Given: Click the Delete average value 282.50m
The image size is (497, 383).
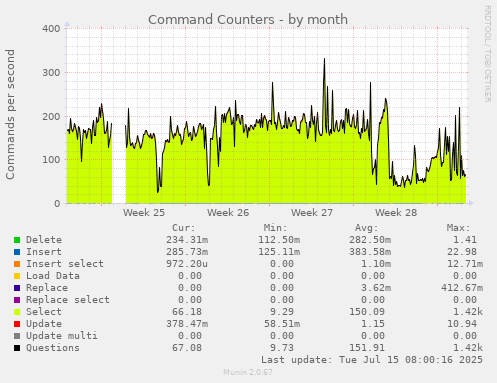Looking at the screenshot, I should coord(370,240).
